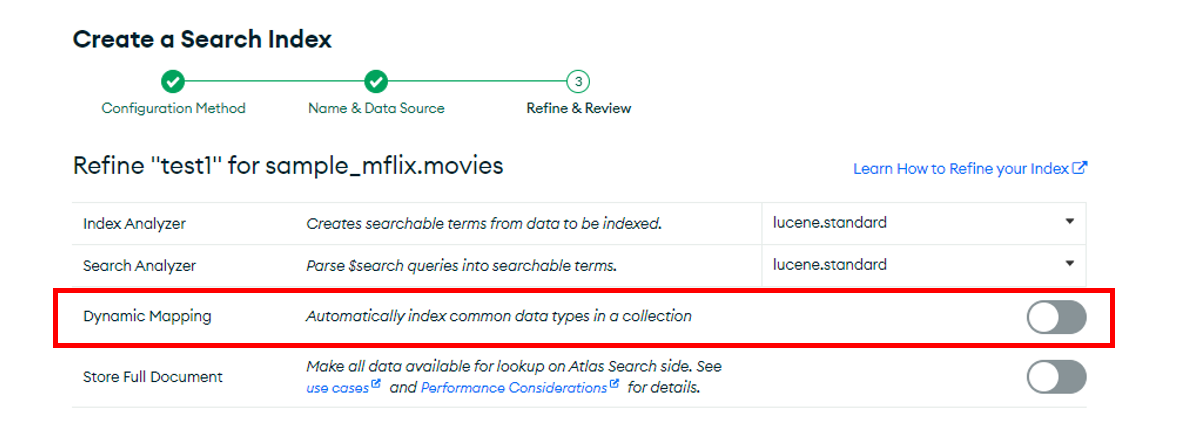Open Index Analyzer lucene.standard dropdown

[x=924, y=223]
